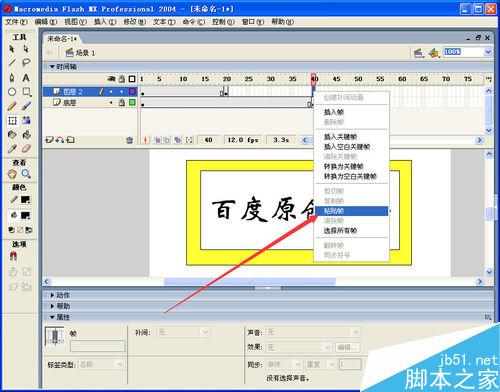Click green outline color of 底层
Image resolution: width=500 pixels, height=392 pixels.
click(132, 102)
